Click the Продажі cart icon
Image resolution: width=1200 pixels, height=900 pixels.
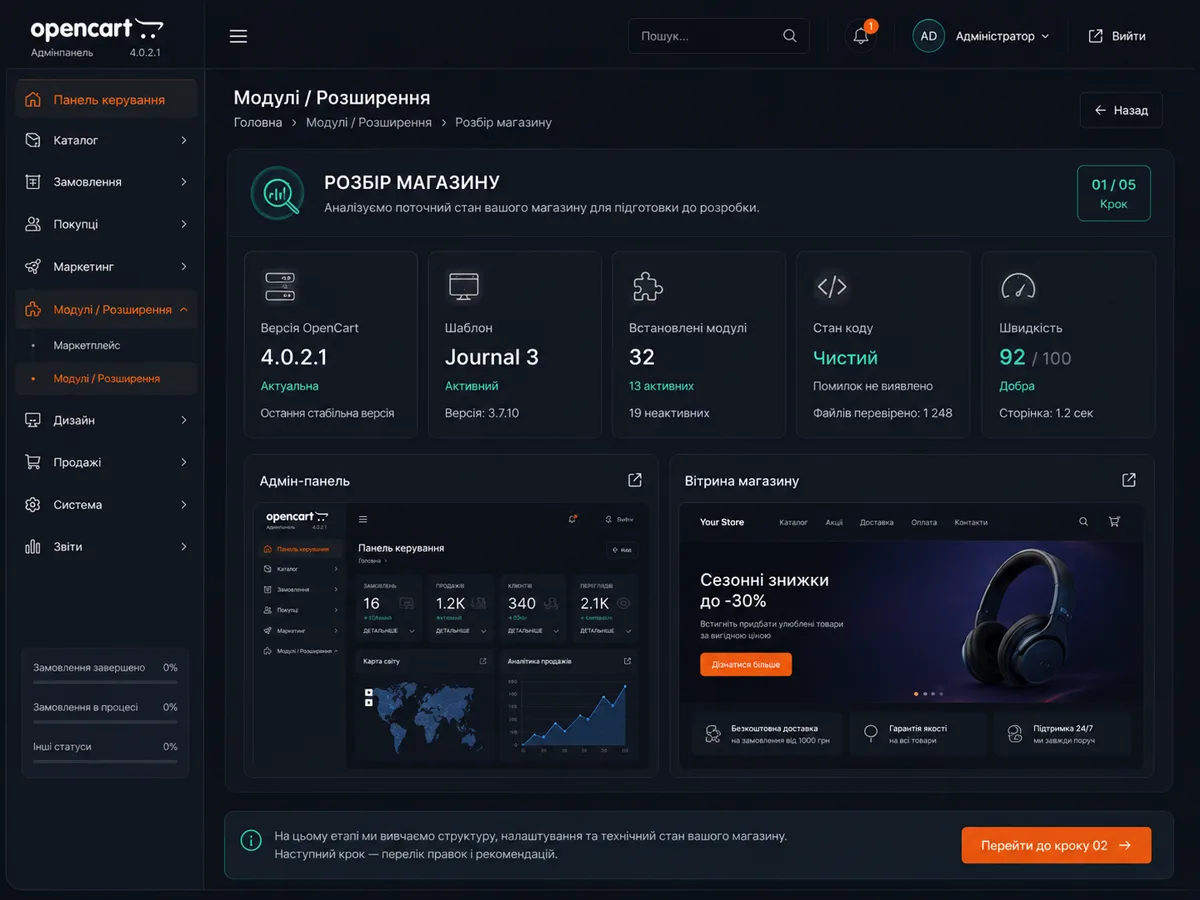click(33, 462)
